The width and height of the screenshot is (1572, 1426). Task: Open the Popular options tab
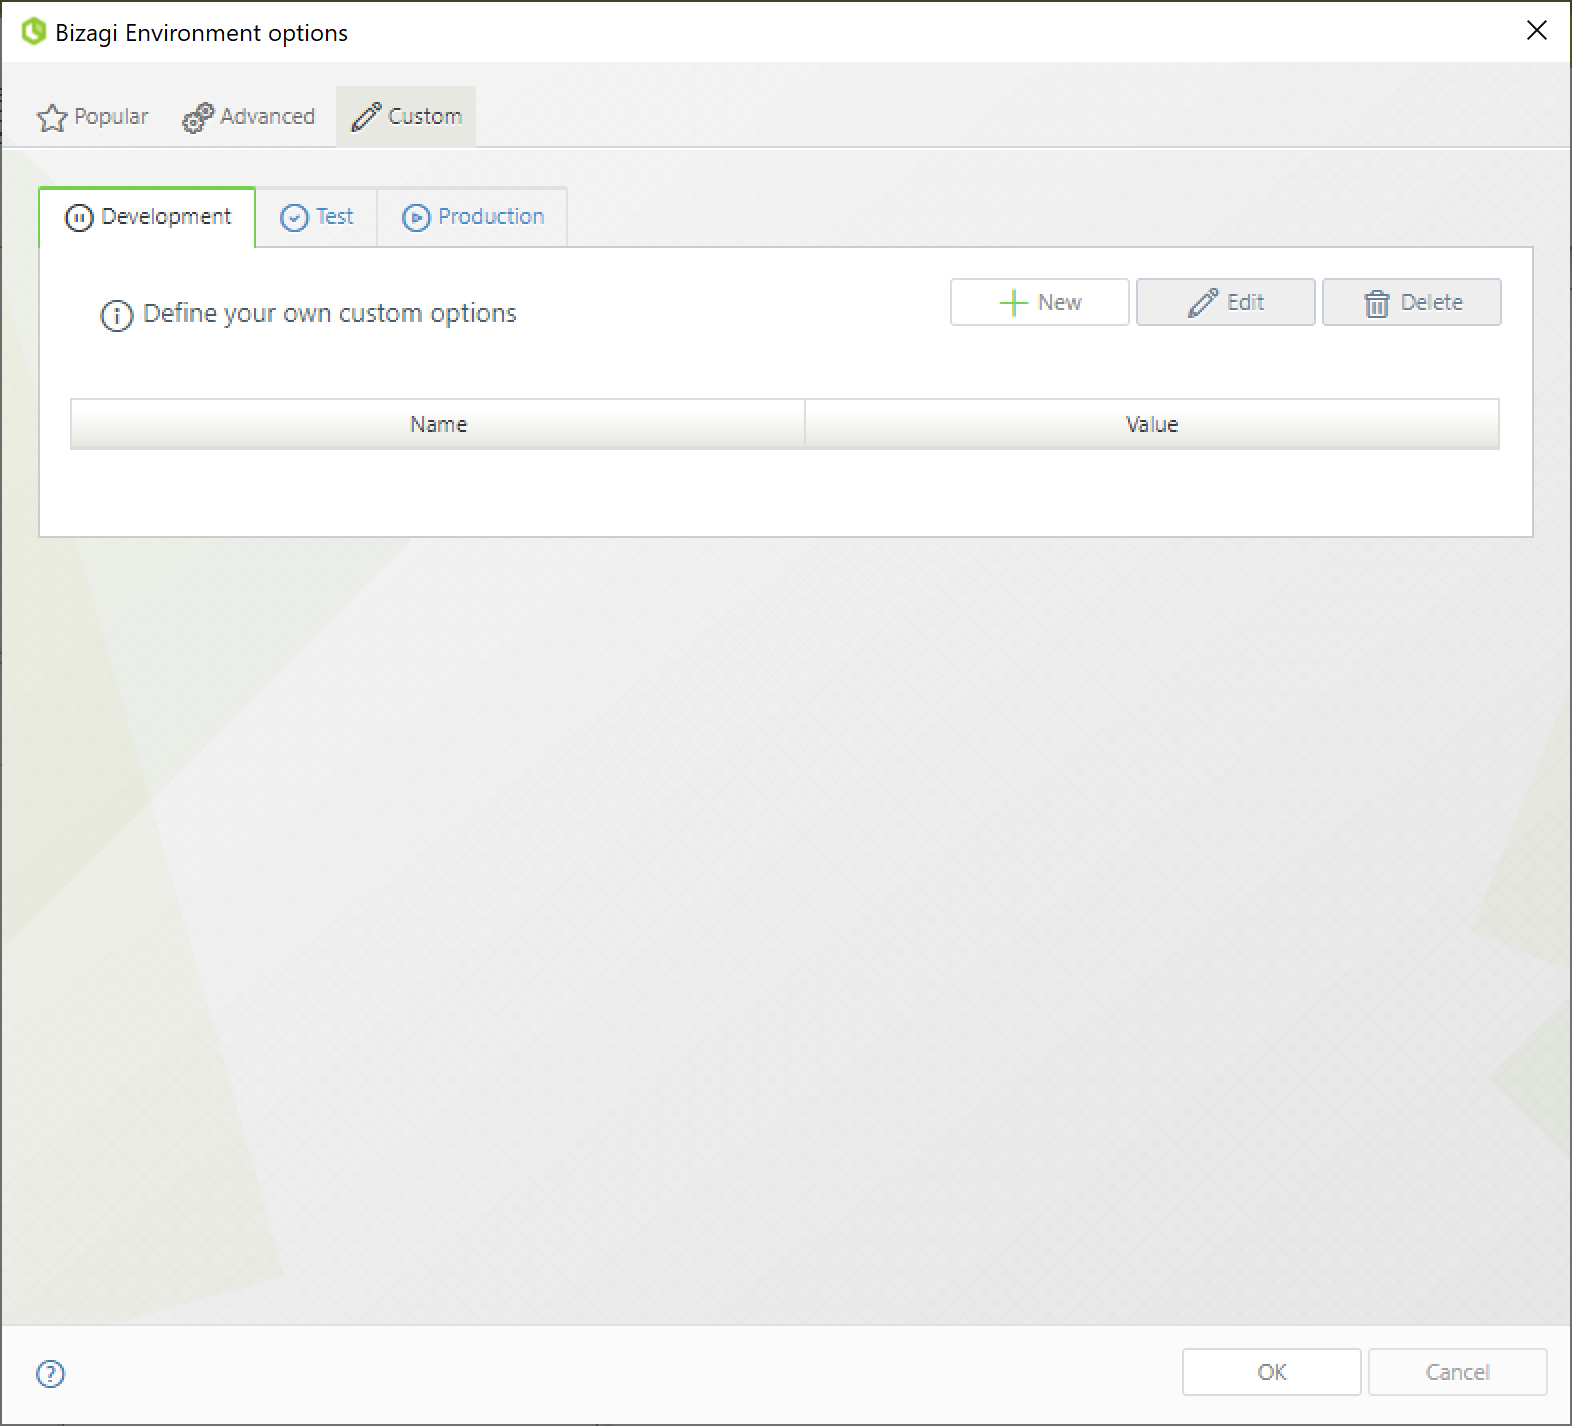(x=92, y=117)
